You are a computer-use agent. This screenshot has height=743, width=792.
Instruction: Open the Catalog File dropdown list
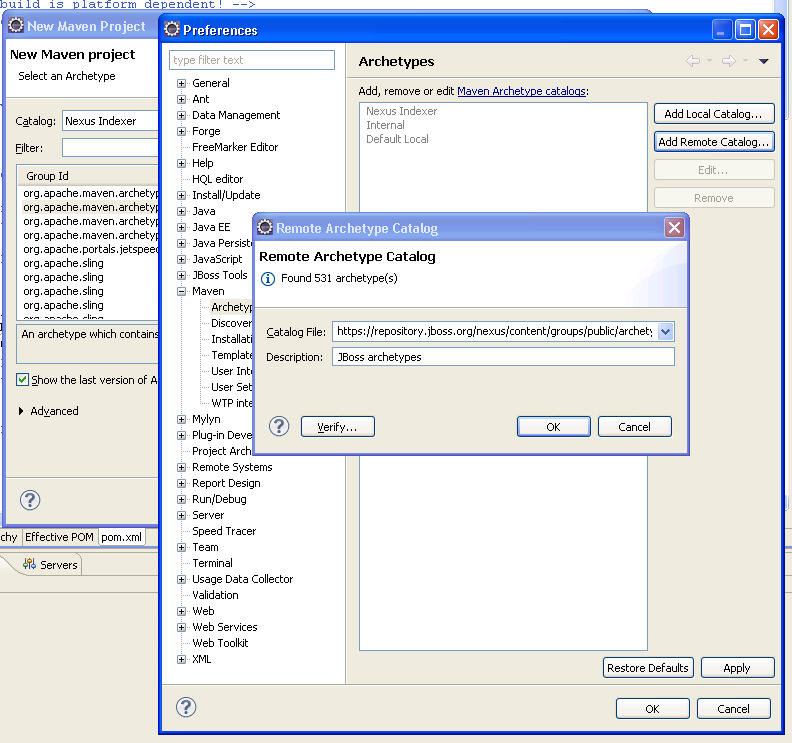pyautogui.click(x=666, y=331)
